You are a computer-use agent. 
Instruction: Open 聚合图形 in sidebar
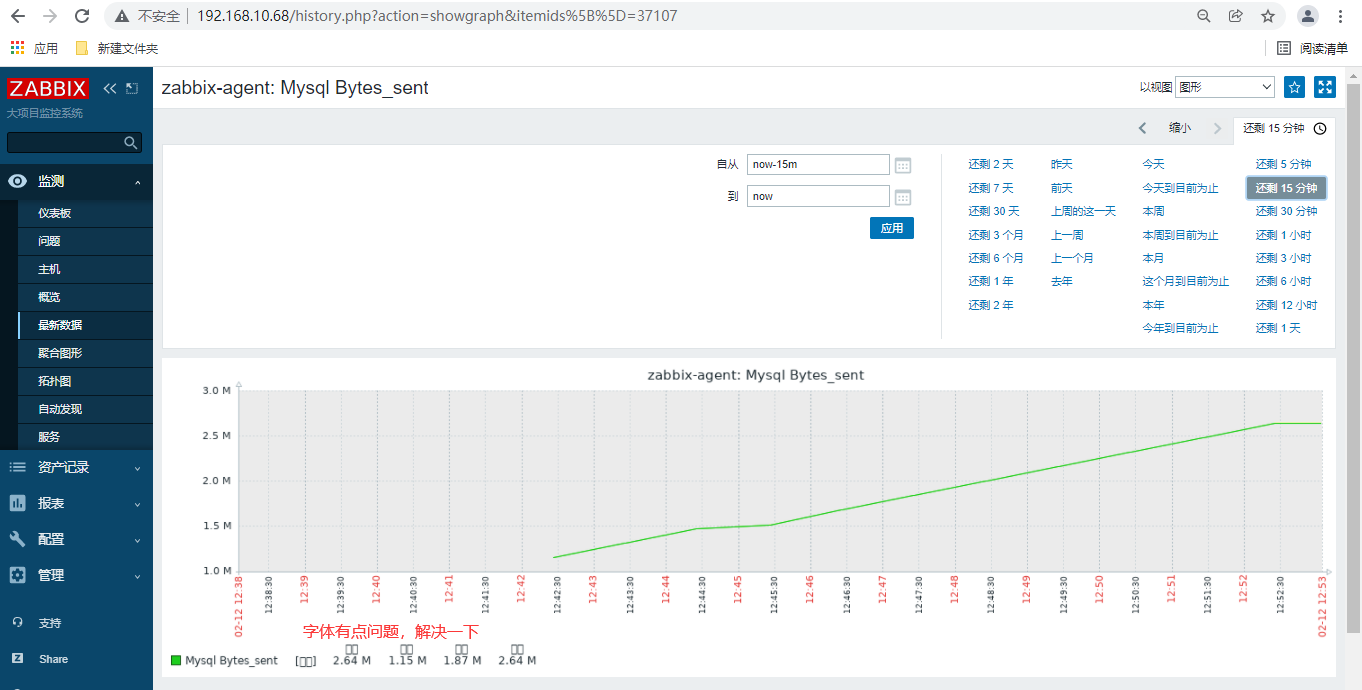click(85, 353)
